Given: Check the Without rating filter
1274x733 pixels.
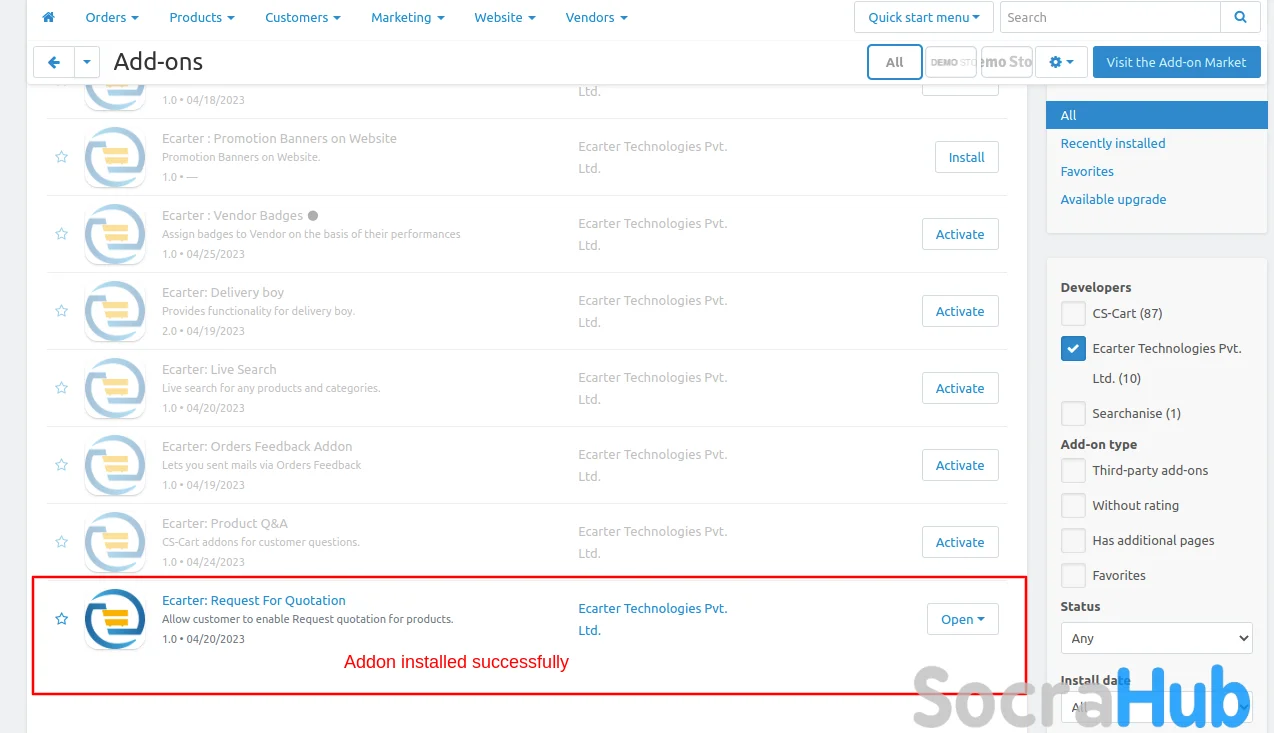Looking at the screenshot, I should click(x=1073, y=506).
